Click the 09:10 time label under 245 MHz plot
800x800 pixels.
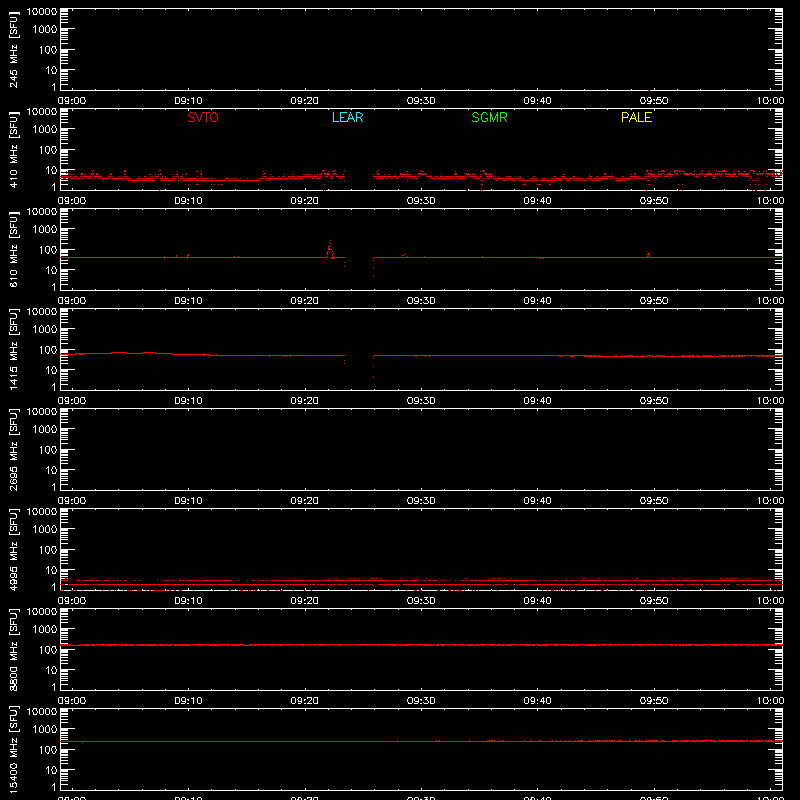point(188,101)
